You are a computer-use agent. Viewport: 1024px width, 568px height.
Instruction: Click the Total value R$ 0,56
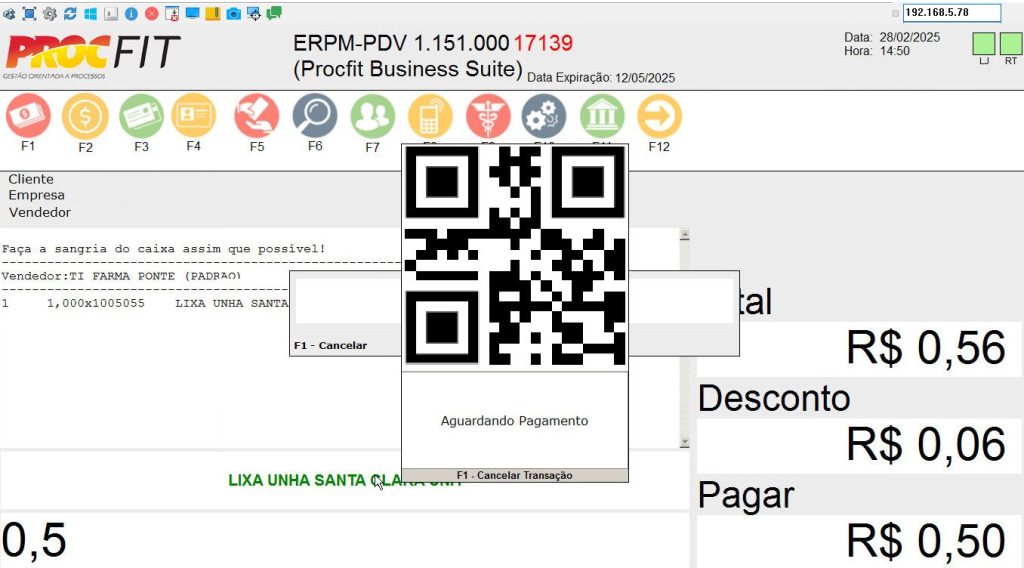925,347
